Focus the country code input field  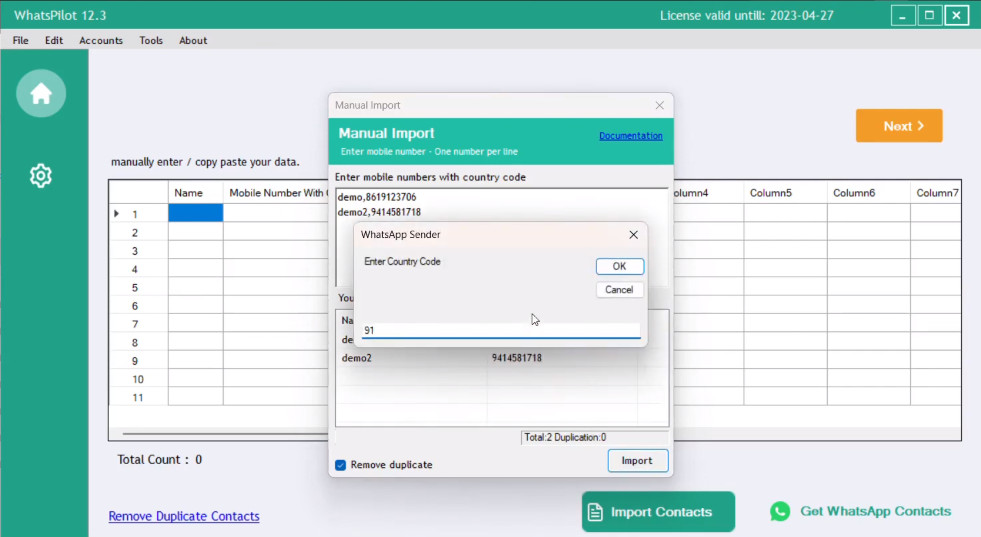pyautogui.click(x=501, y=330)
